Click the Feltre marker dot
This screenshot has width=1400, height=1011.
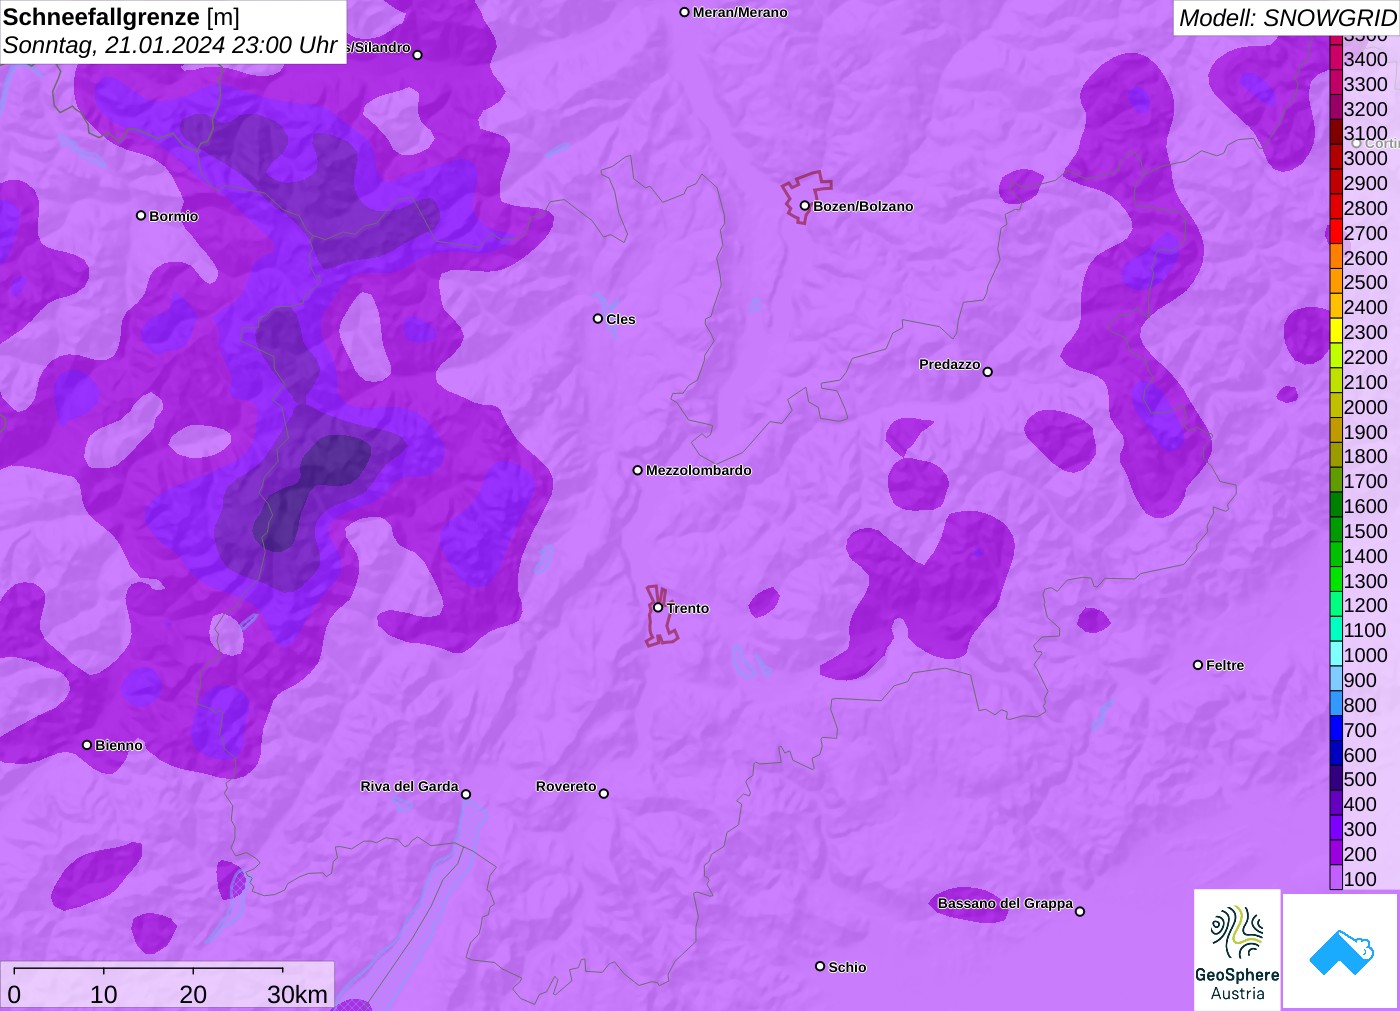click(1198, 664)
